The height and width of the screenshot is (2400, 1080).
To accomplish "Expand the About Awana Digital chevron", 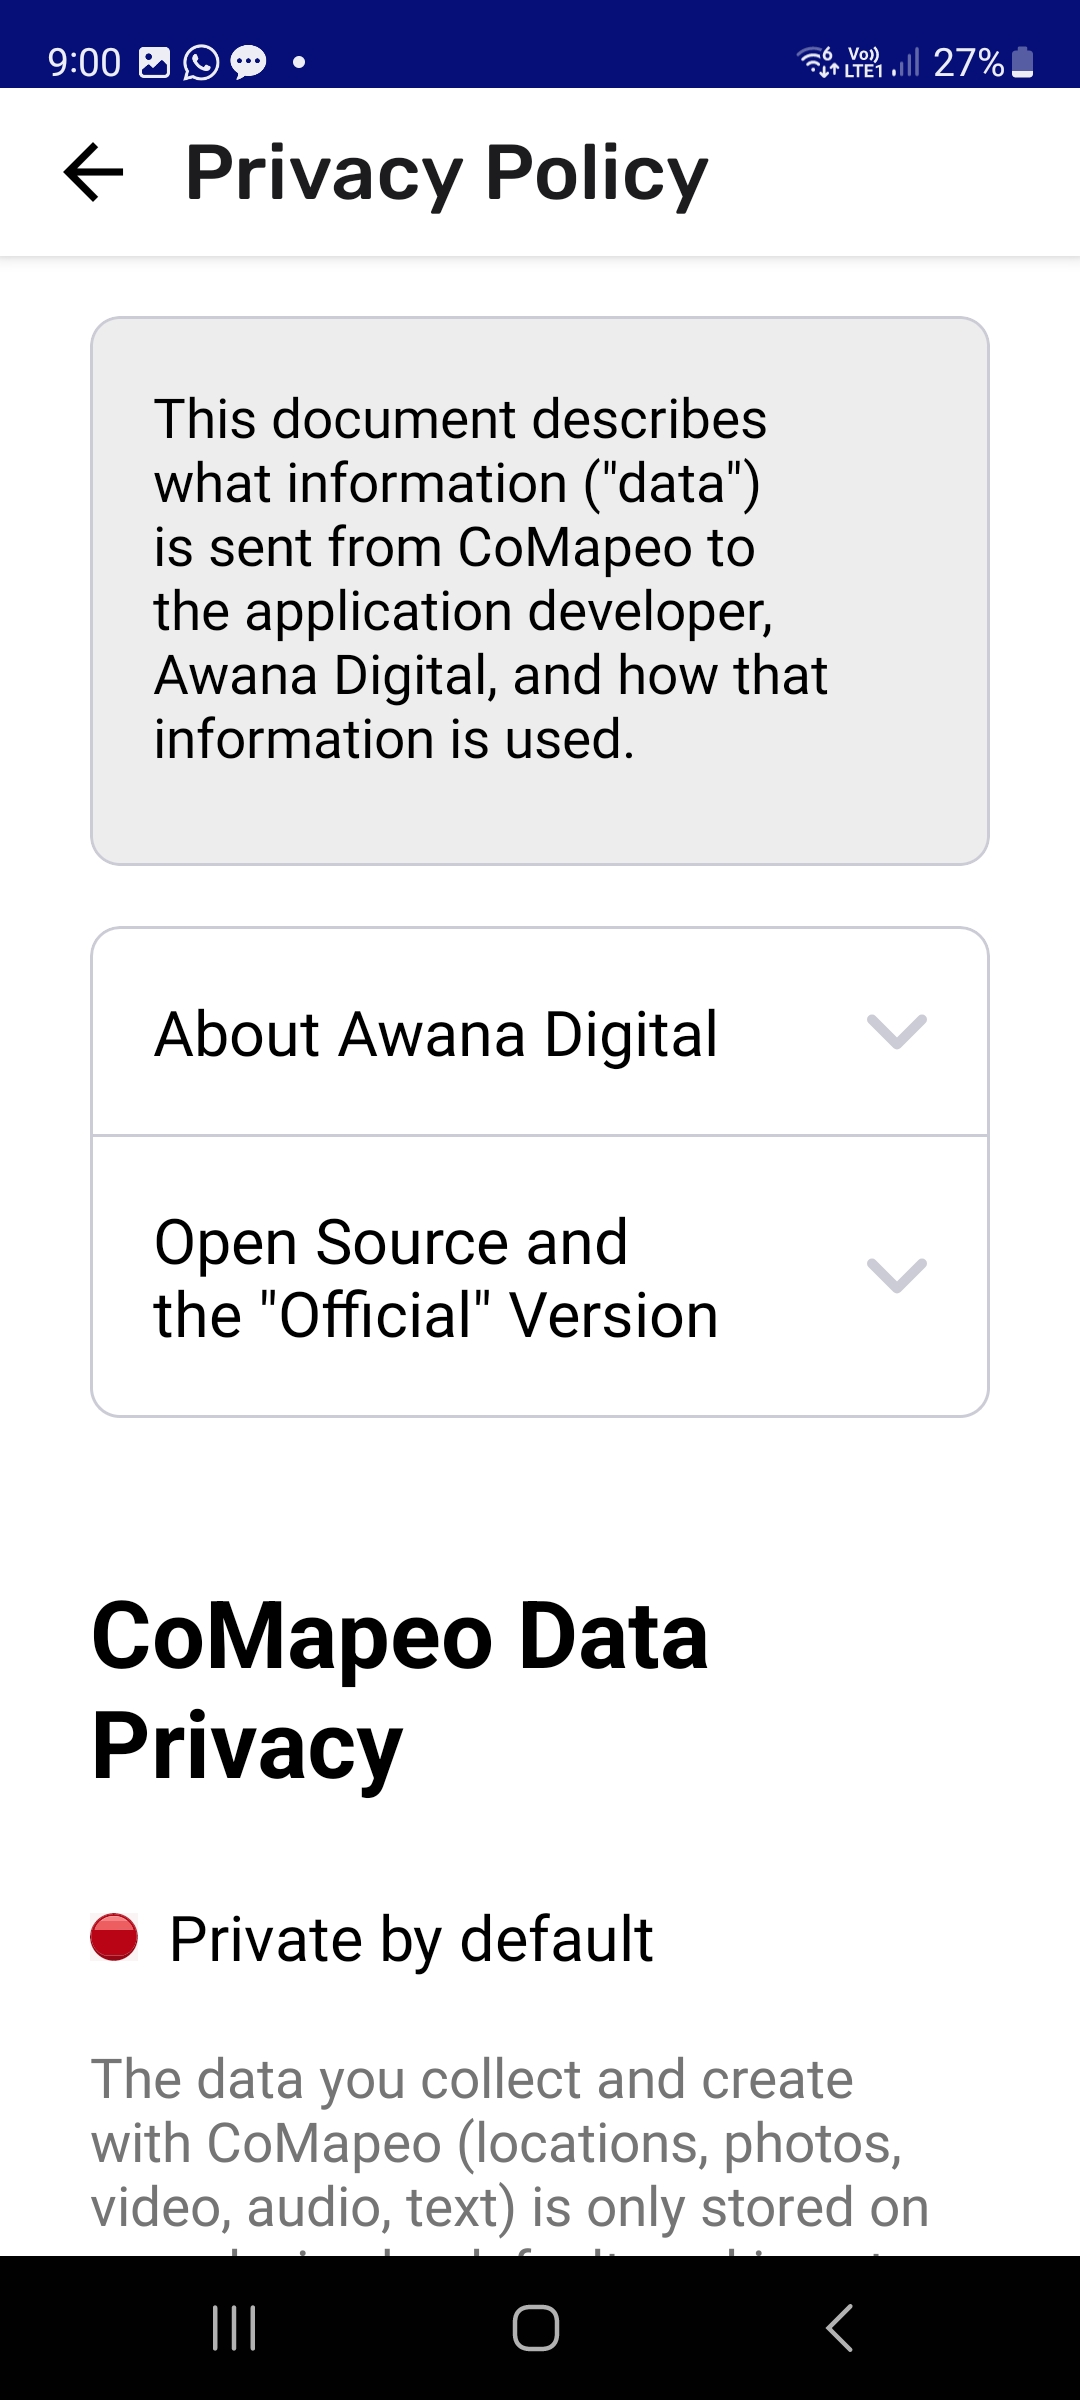I will coord(896,1032).
